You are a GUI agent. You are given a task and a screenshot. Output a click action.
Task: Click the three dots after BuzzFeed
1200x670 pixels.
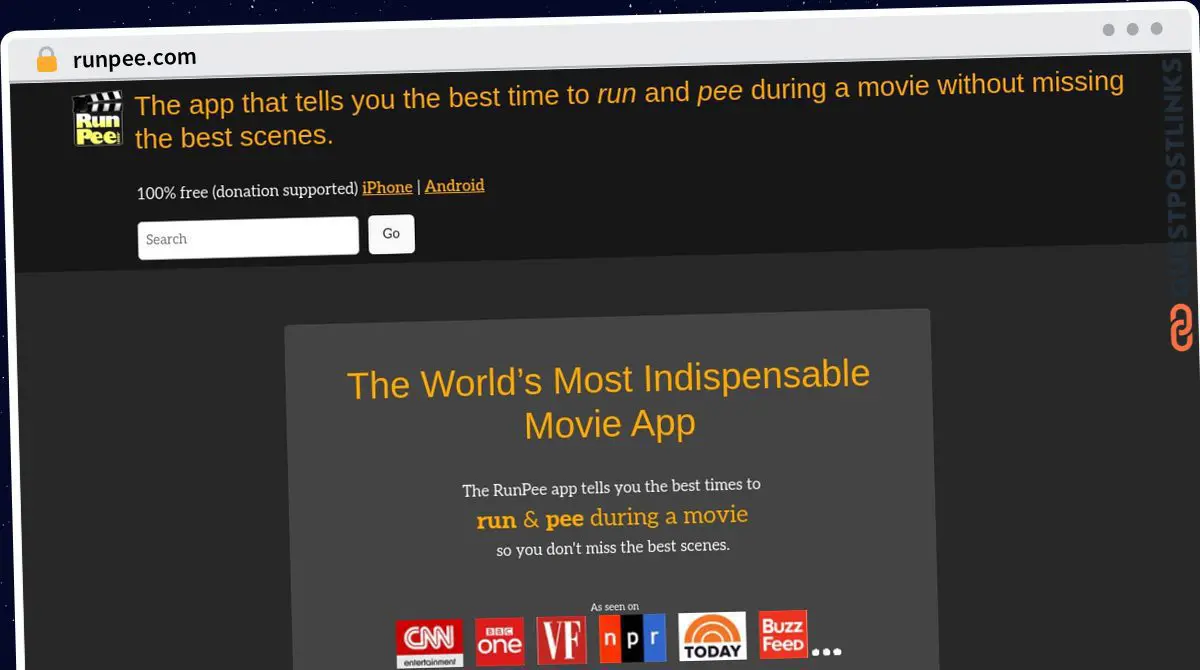click(826, 651)
